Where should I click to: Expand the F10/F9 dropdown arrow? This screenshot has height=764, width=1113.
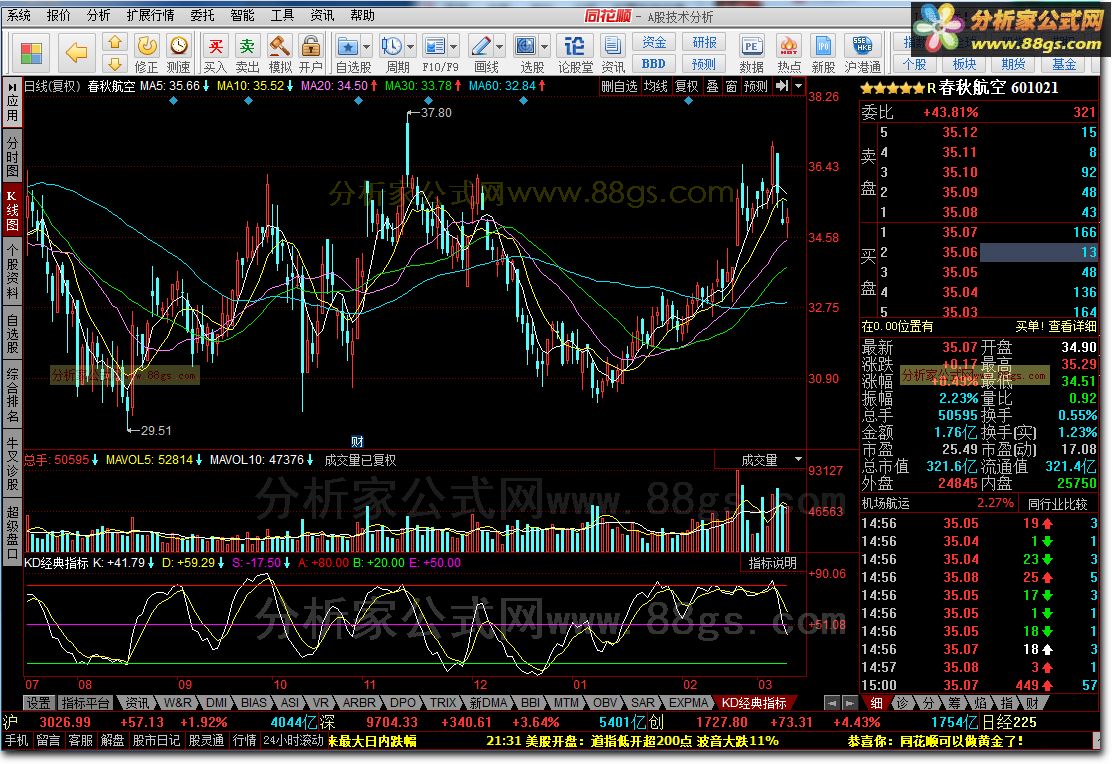pyautogui.click(x=454, y=48)
